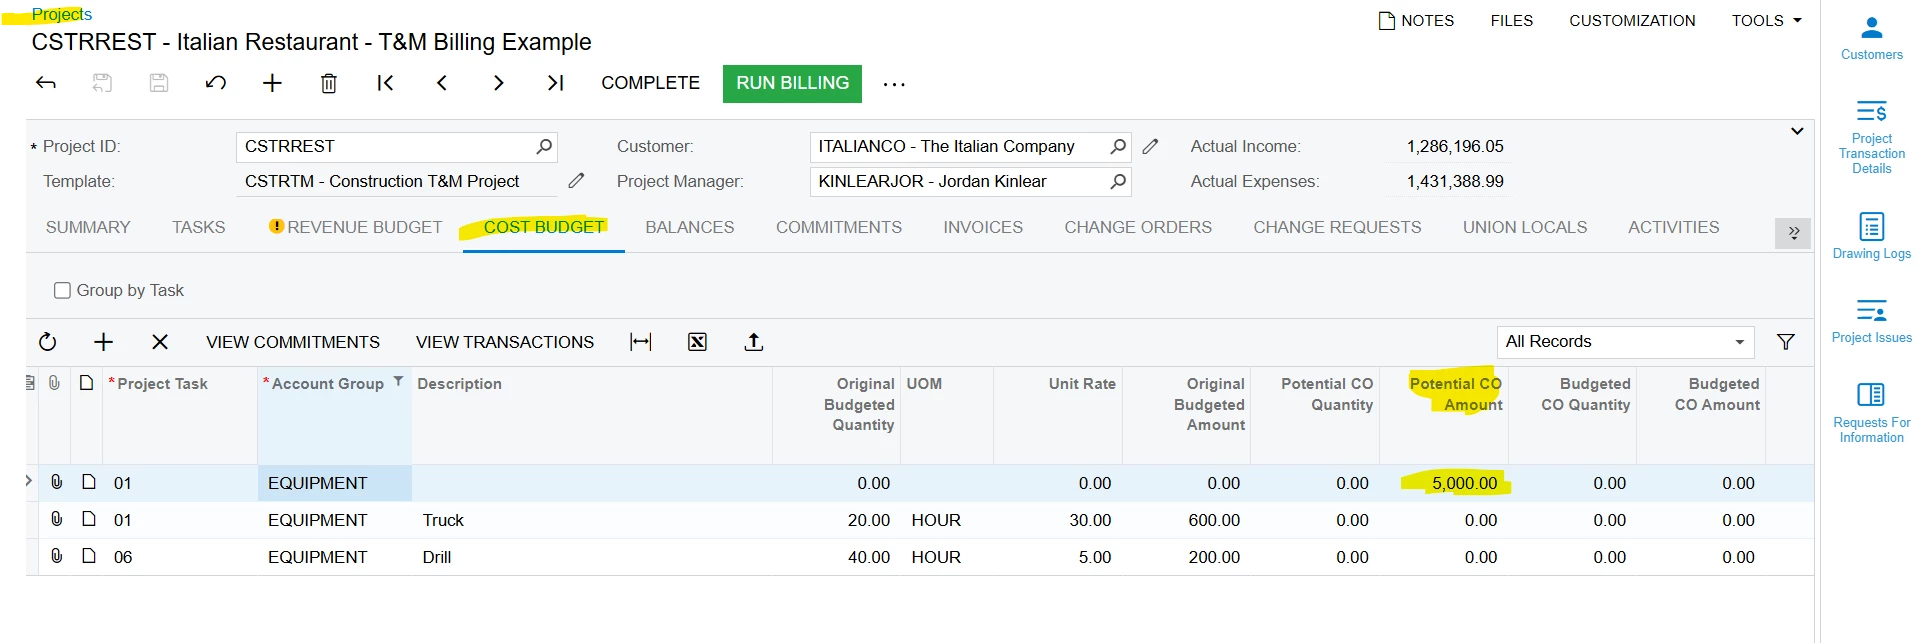Go to the first record
The image size is (1918, 643).
385,83
